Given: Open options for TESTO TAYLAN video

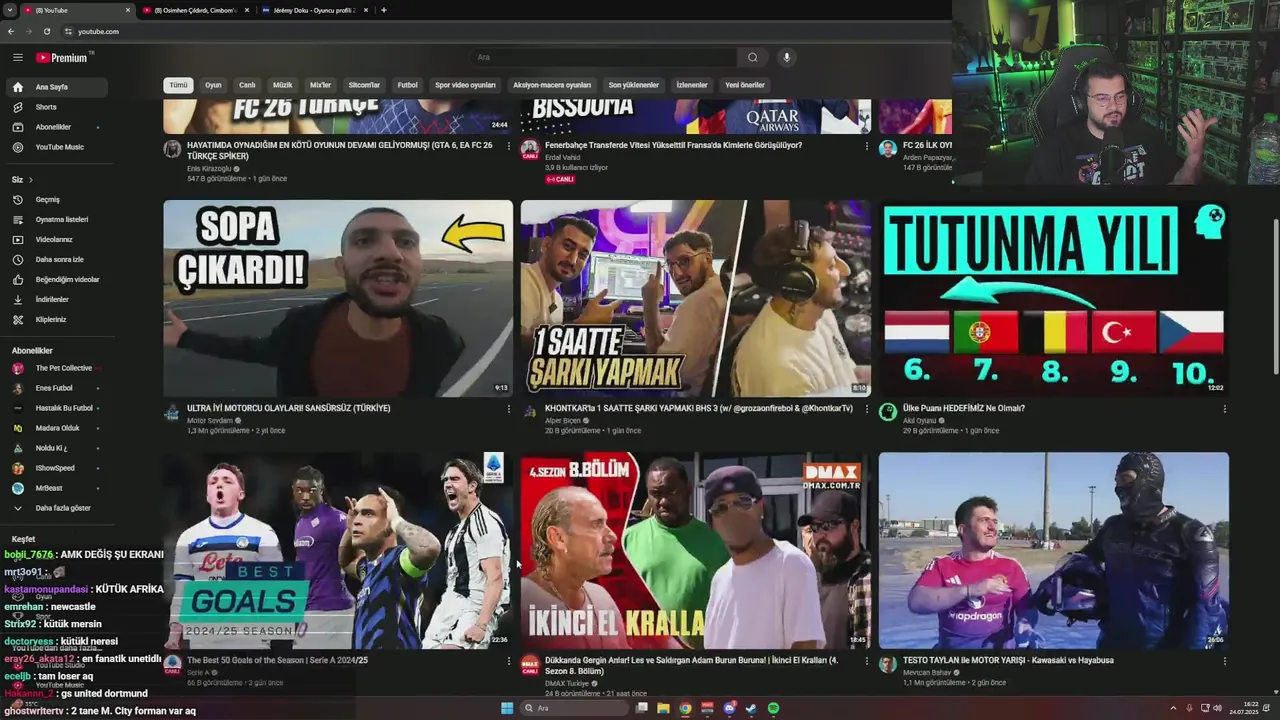Looking at the screenshot, I should pos(1224,660).
